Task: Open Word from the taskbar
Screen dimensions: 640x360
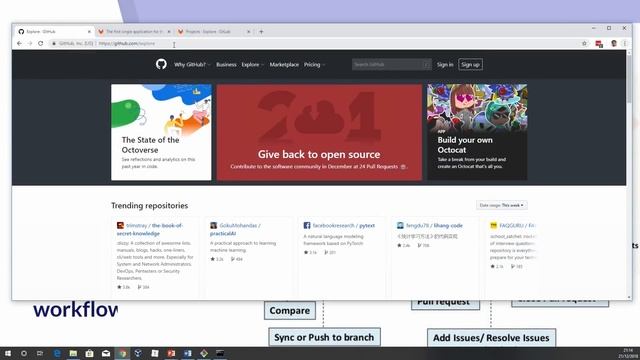Action: [x=187, y=353]
